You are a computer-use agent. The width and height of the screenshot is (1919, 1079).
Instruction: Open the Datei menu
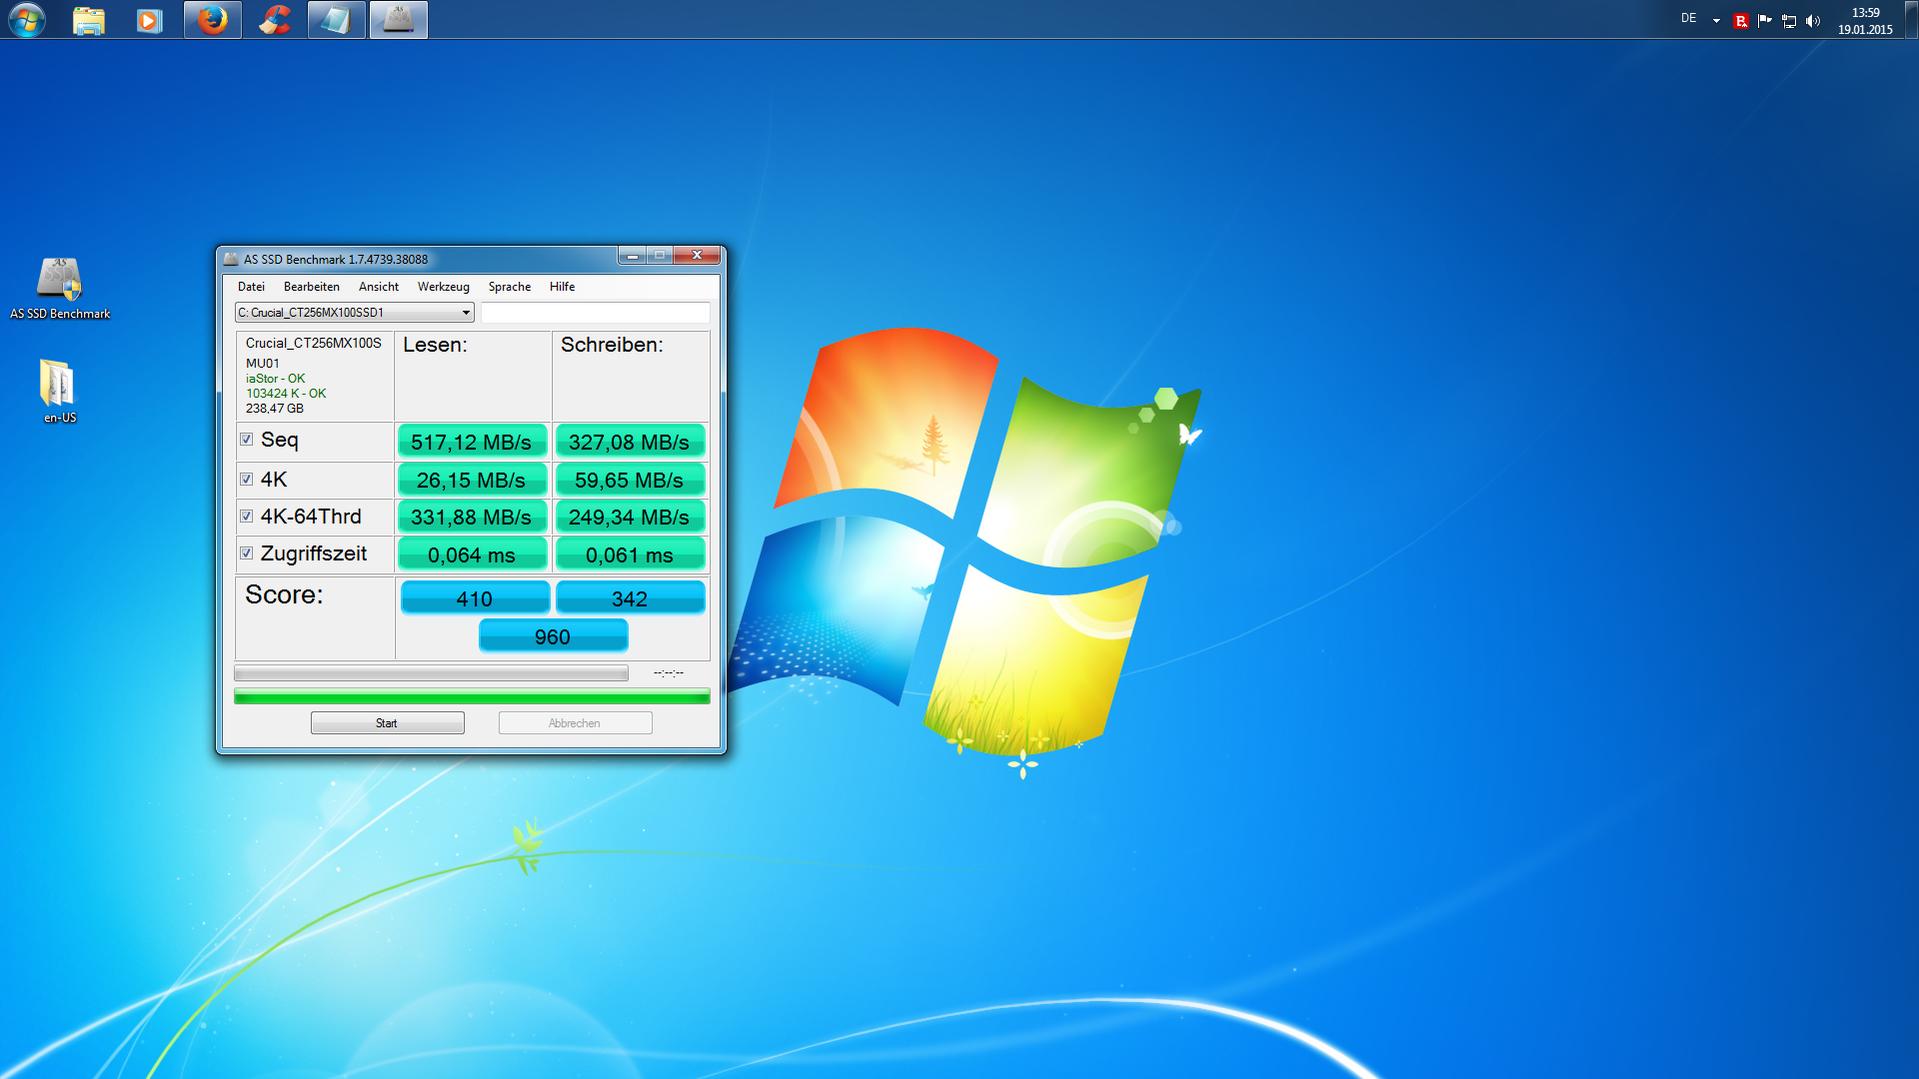coord(251,286)
